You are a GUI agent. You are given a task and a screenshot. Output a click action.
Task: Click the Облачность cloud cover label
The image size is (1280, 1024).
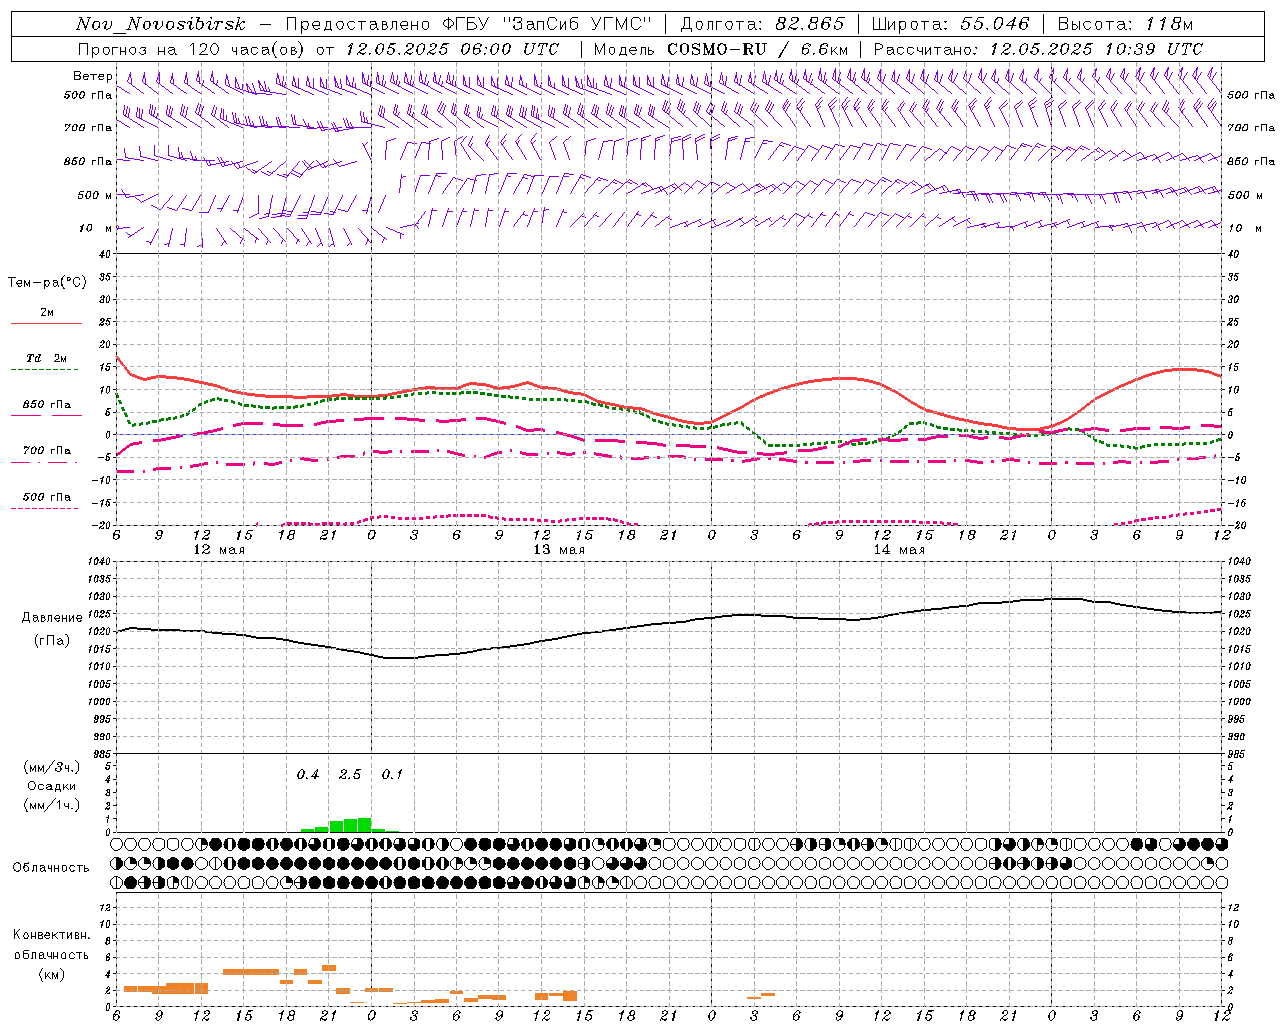[51, 868]
